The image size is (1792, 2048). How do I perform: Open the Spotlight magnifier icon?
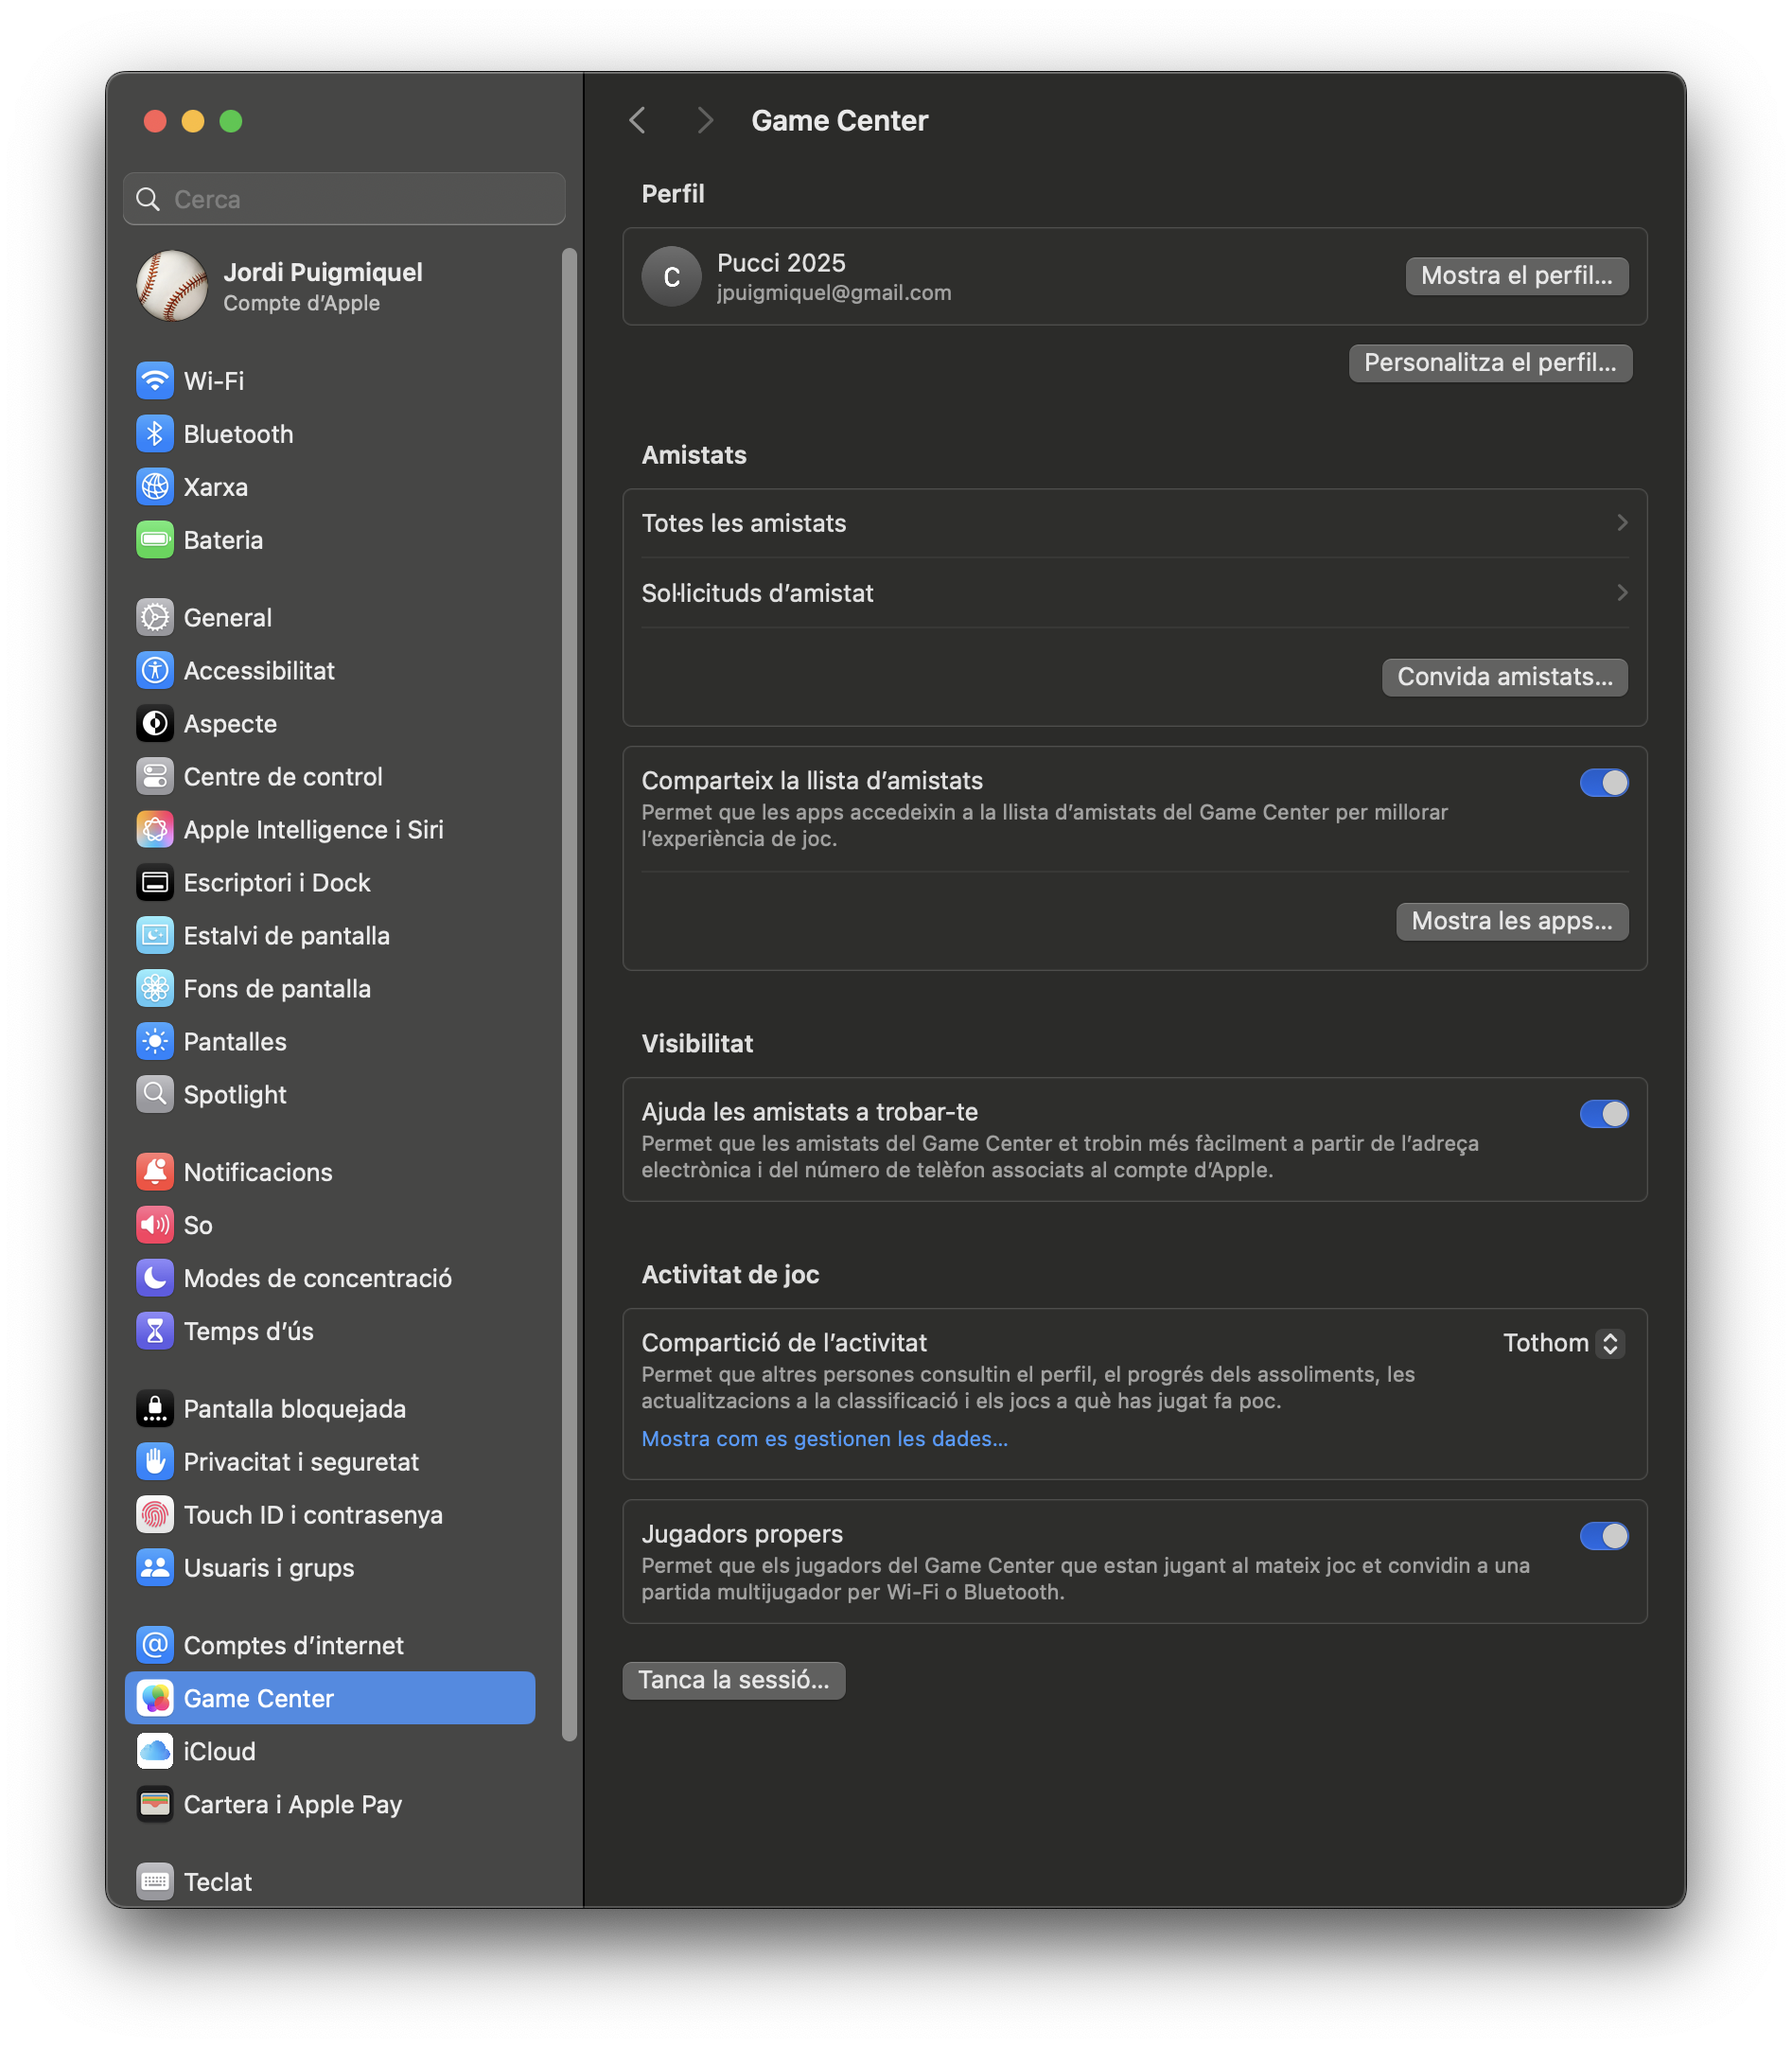click(x=155, y=1095)
